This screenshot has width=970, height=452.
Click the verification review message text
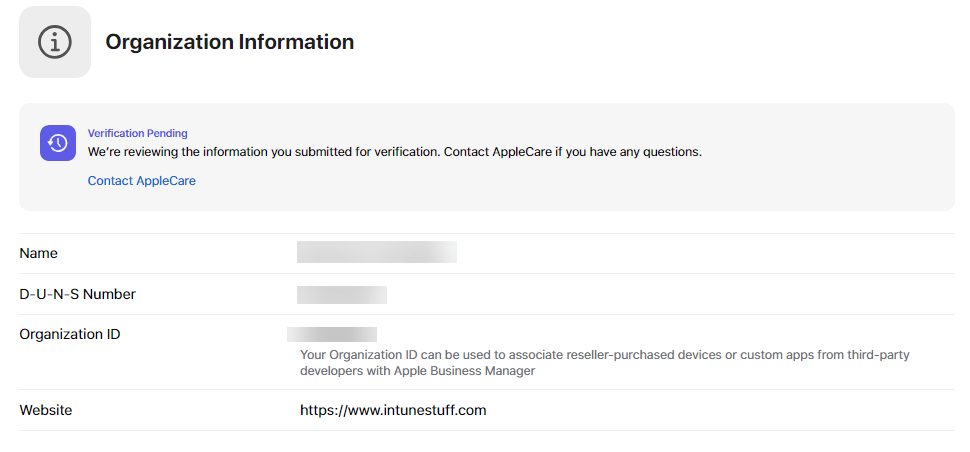395,151
